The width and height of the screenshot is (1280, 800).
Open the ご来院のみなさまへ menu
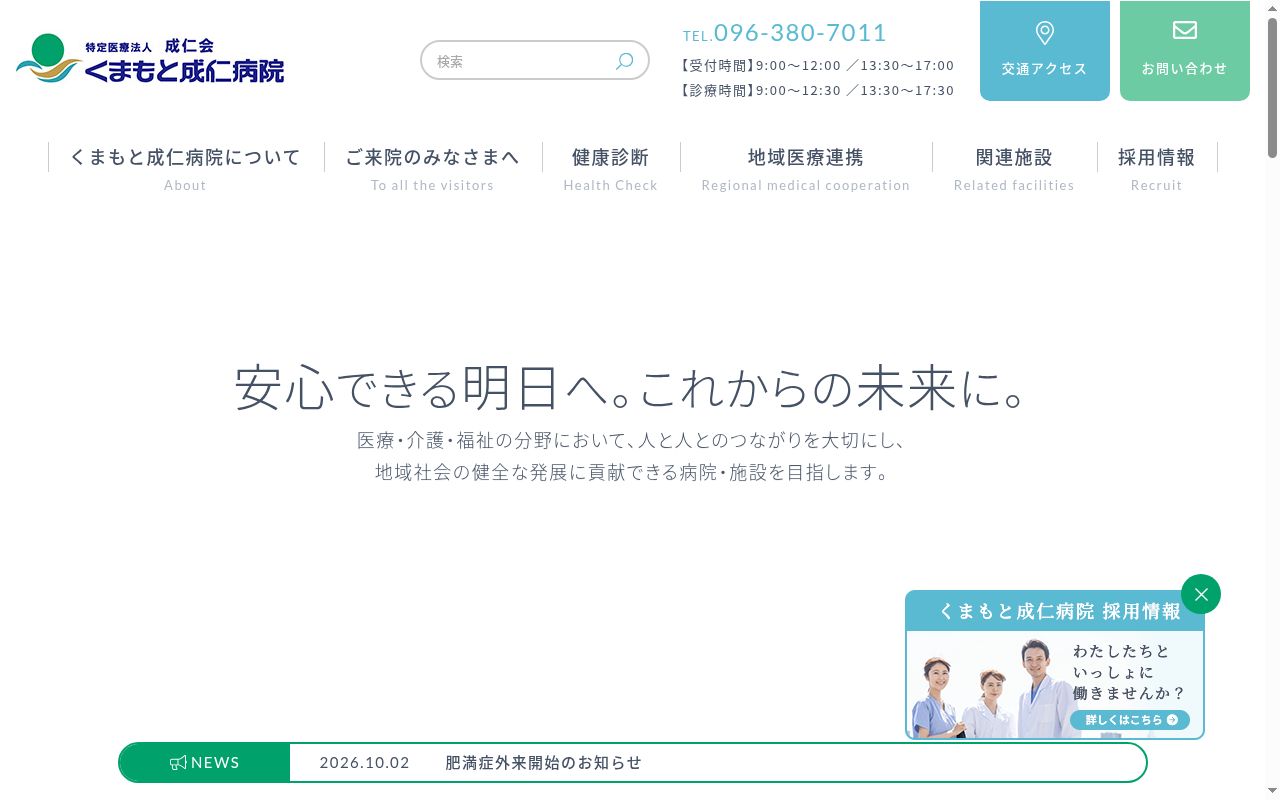433,169
